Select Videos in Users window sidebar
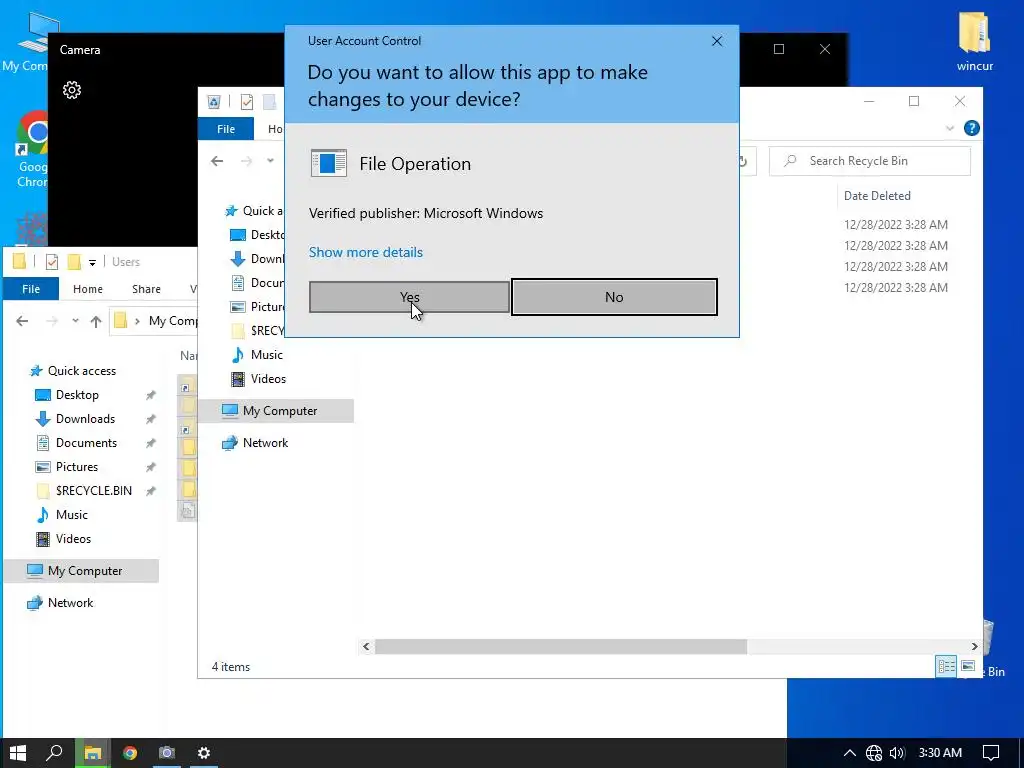Screen dimensions: 1024x768 73,539
